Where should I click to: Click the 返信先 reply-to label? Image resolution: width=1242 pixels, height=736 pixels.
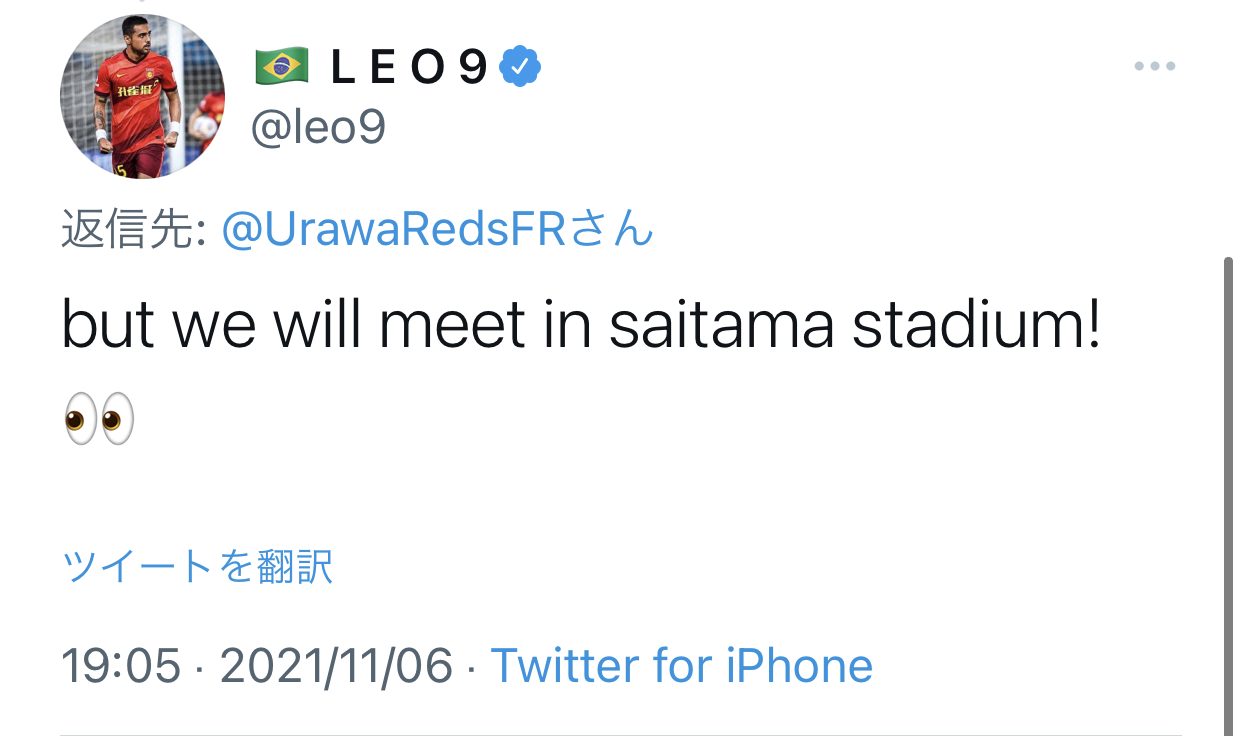(133, 230)
